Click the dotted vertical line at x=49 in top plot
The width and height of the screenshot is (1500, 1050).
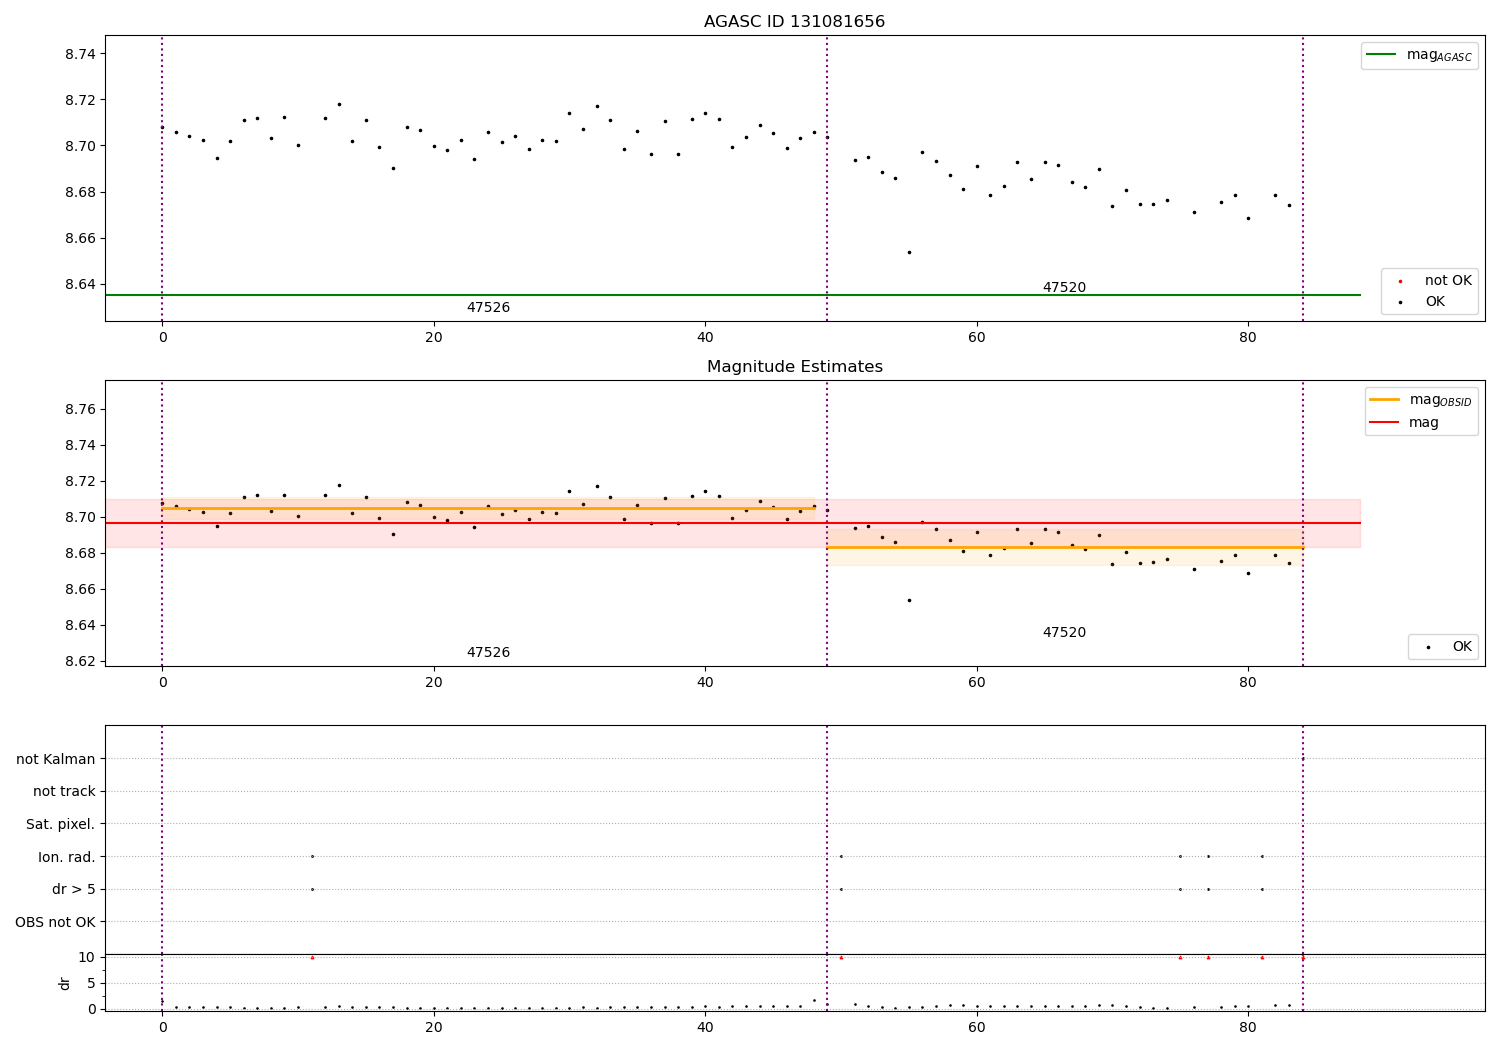pos(827,178)
